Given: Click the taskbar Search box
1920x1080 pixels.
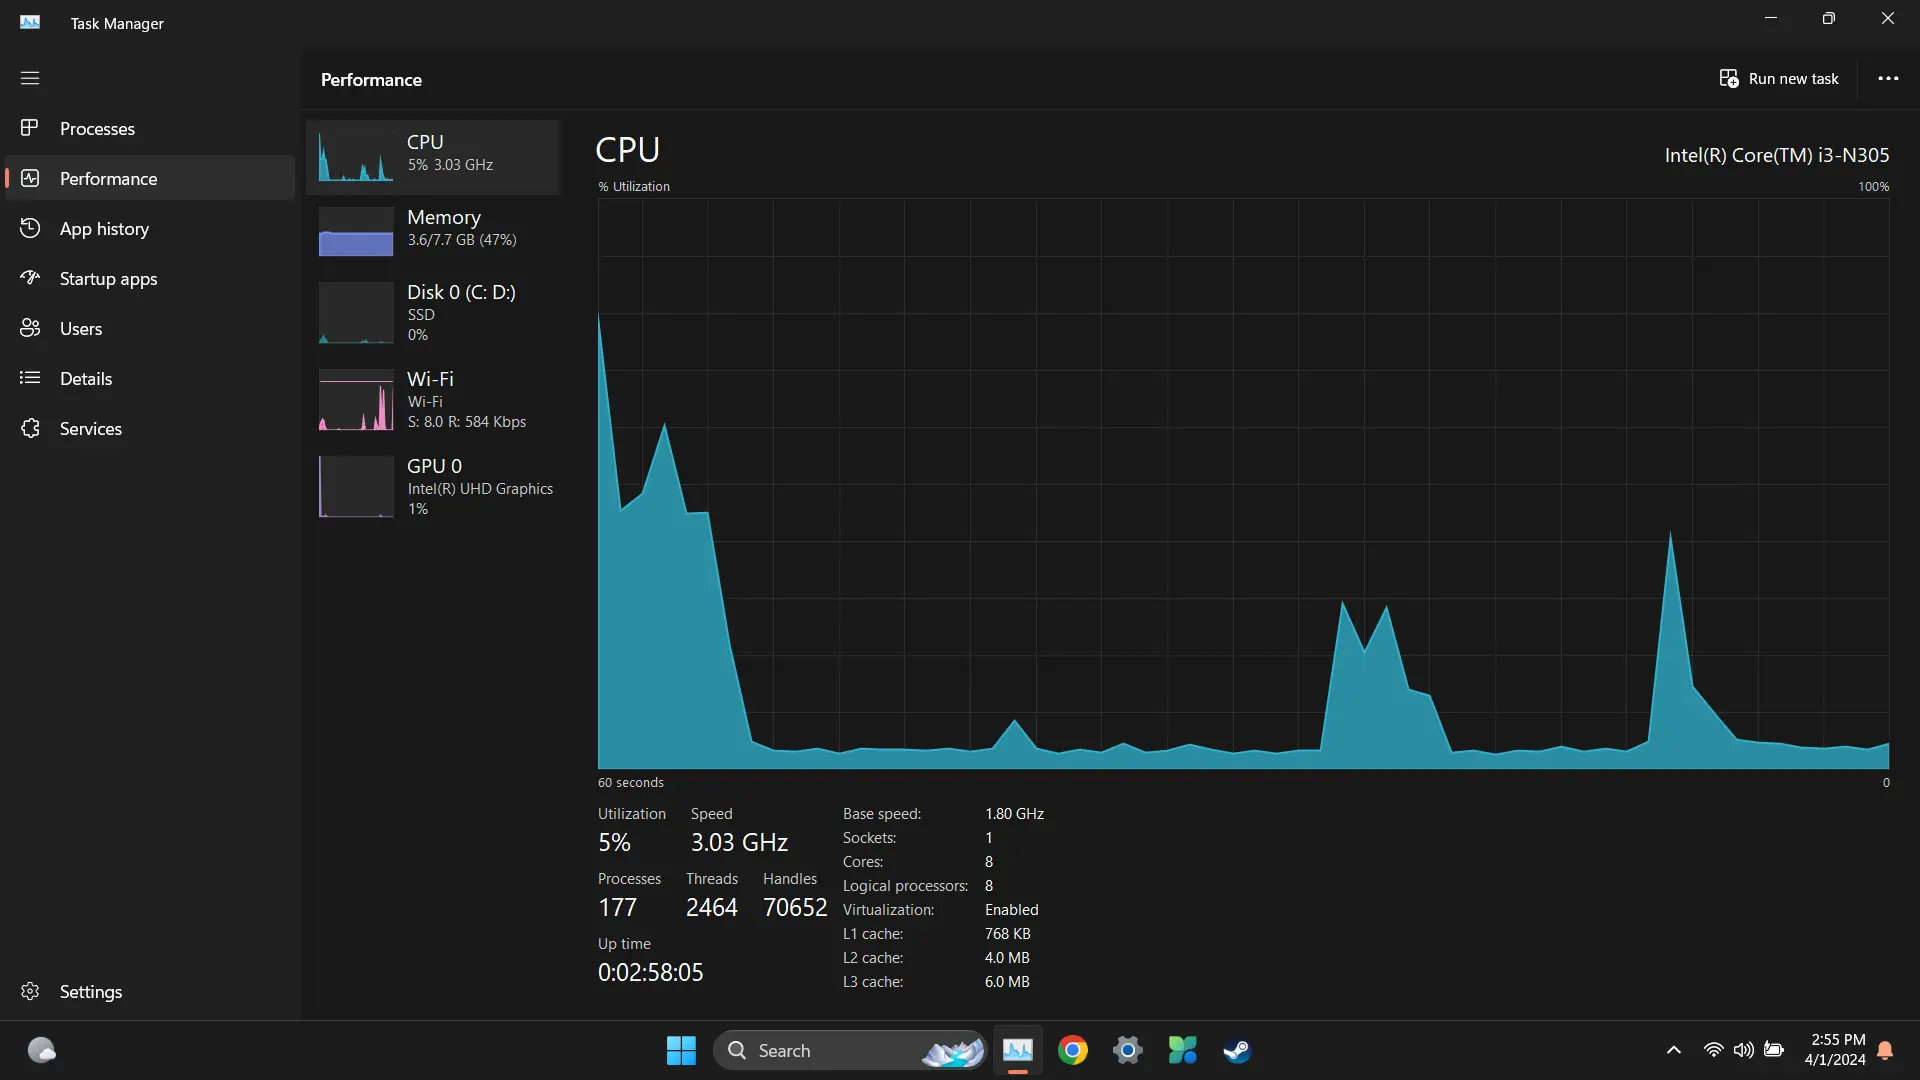Looking at the screenshot, I should (850, 1050).
